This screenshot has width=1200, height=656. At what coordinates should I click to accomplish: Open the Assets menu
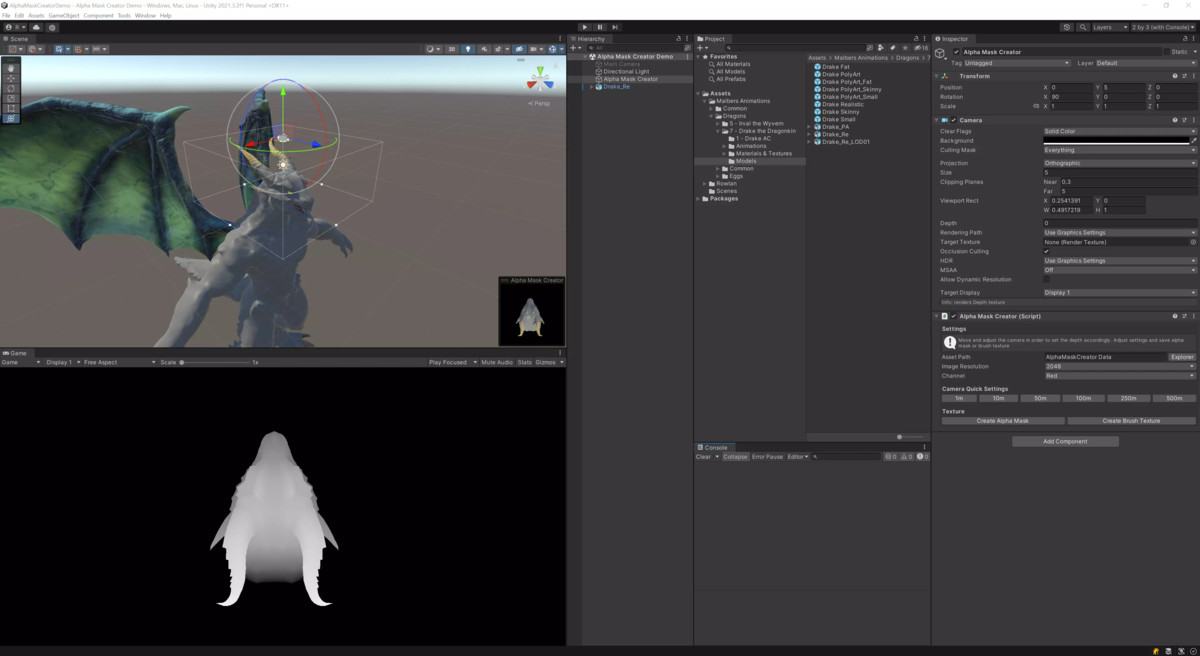click(x=36, y=16)
